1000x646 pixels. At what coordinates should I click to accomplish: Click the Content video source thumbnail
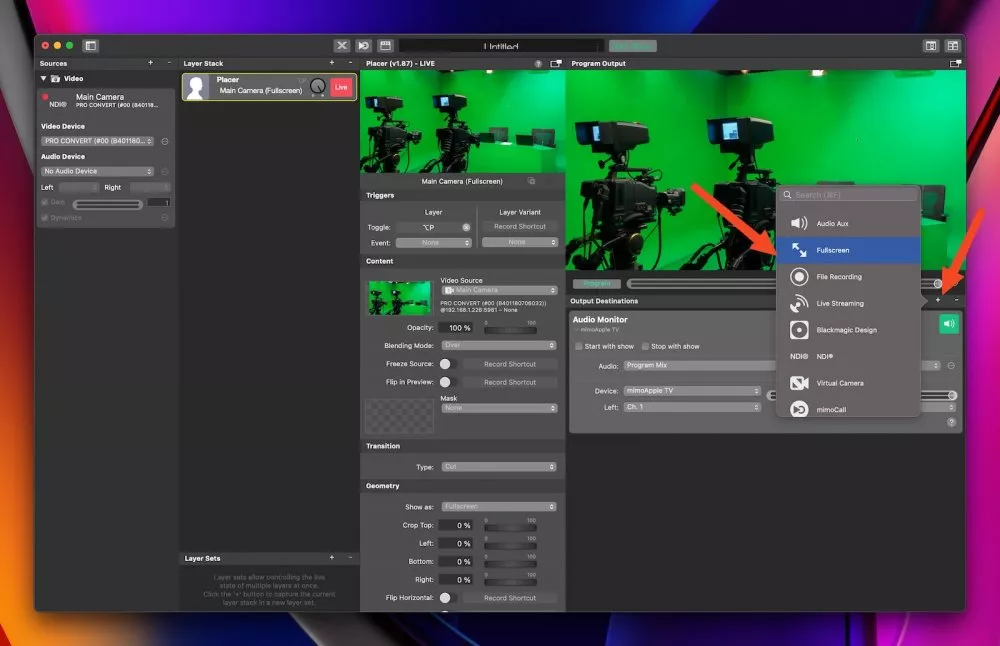click(x=400, y=298)
